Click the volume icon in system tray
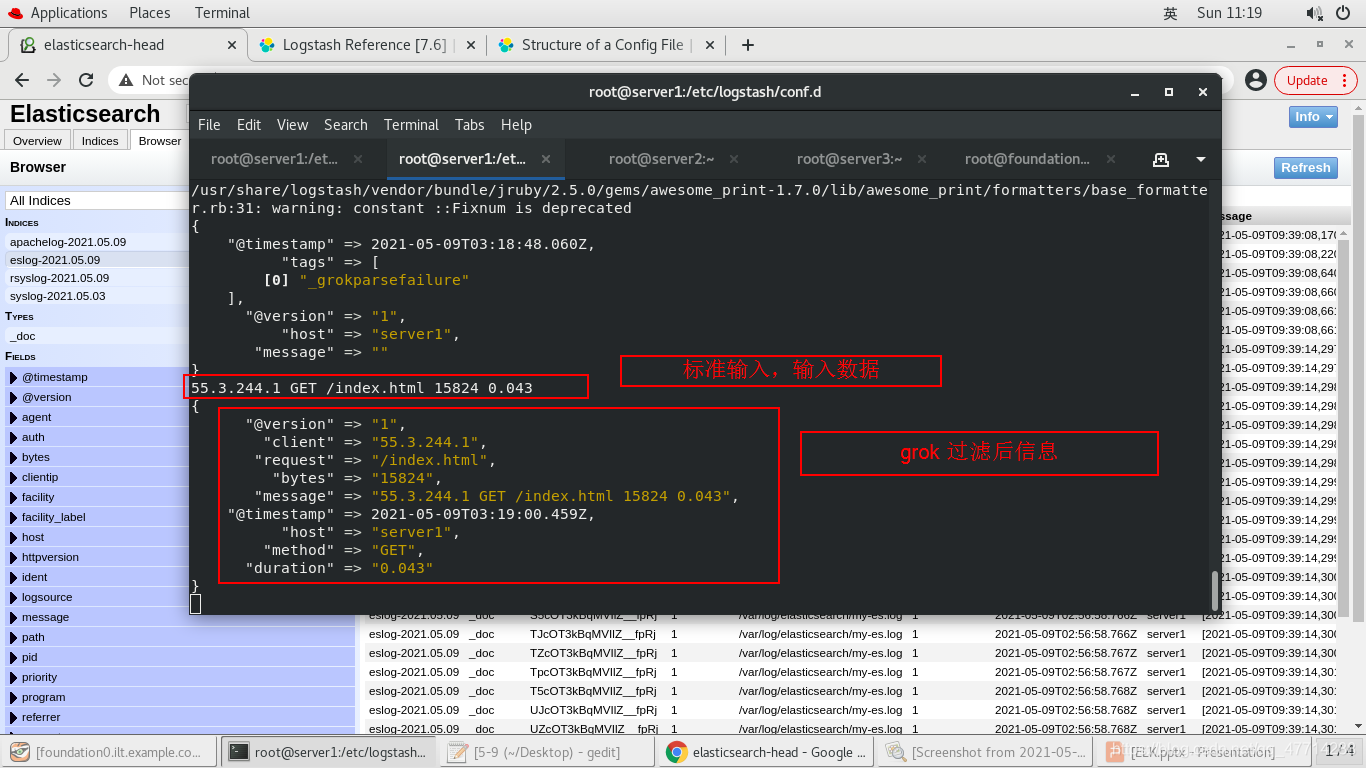Screen dimensions: 1366x768 point(1314,13)
